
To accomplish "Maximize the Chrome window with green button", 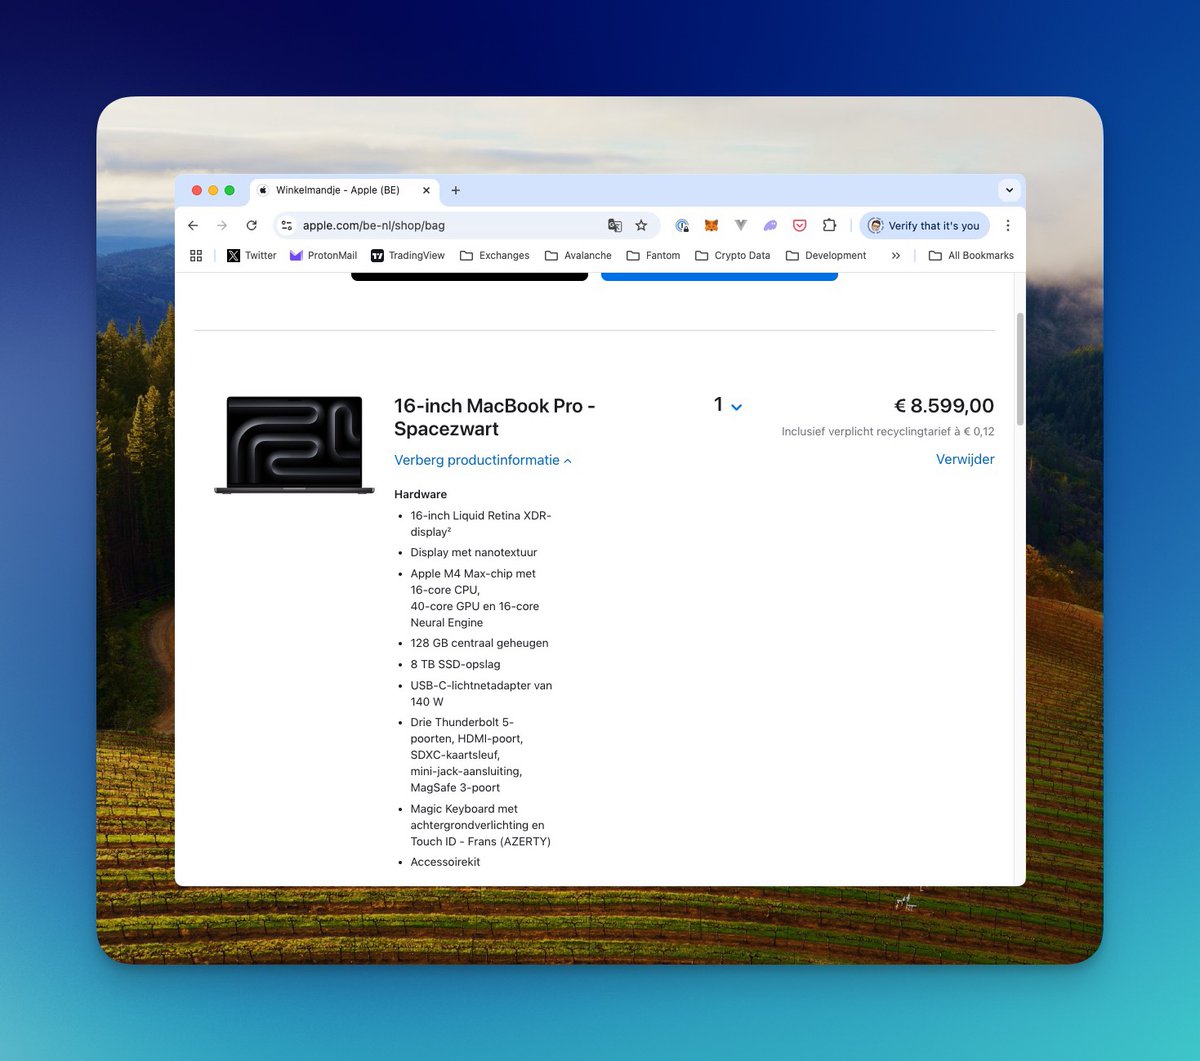I will pos(229,190).
